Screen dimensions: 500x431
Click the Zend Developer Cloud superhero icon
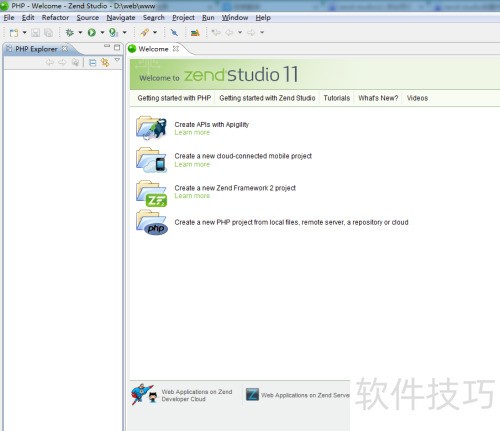[144, 394]
